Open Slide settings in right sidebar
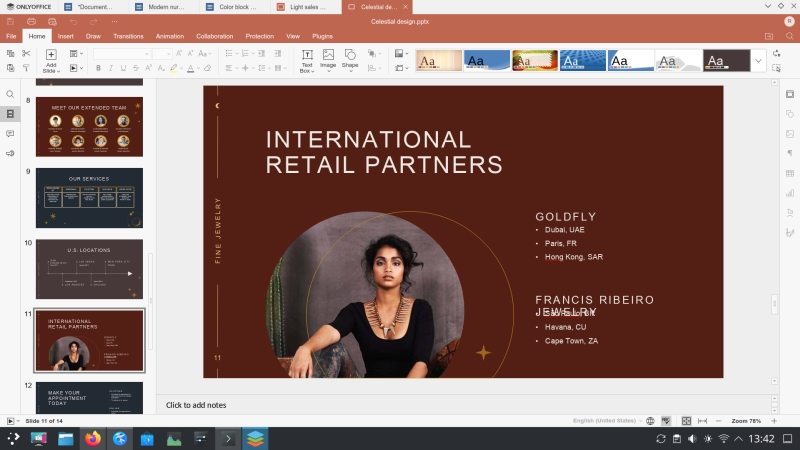This screenshot has height=450, width=800. tap(790, 94)
